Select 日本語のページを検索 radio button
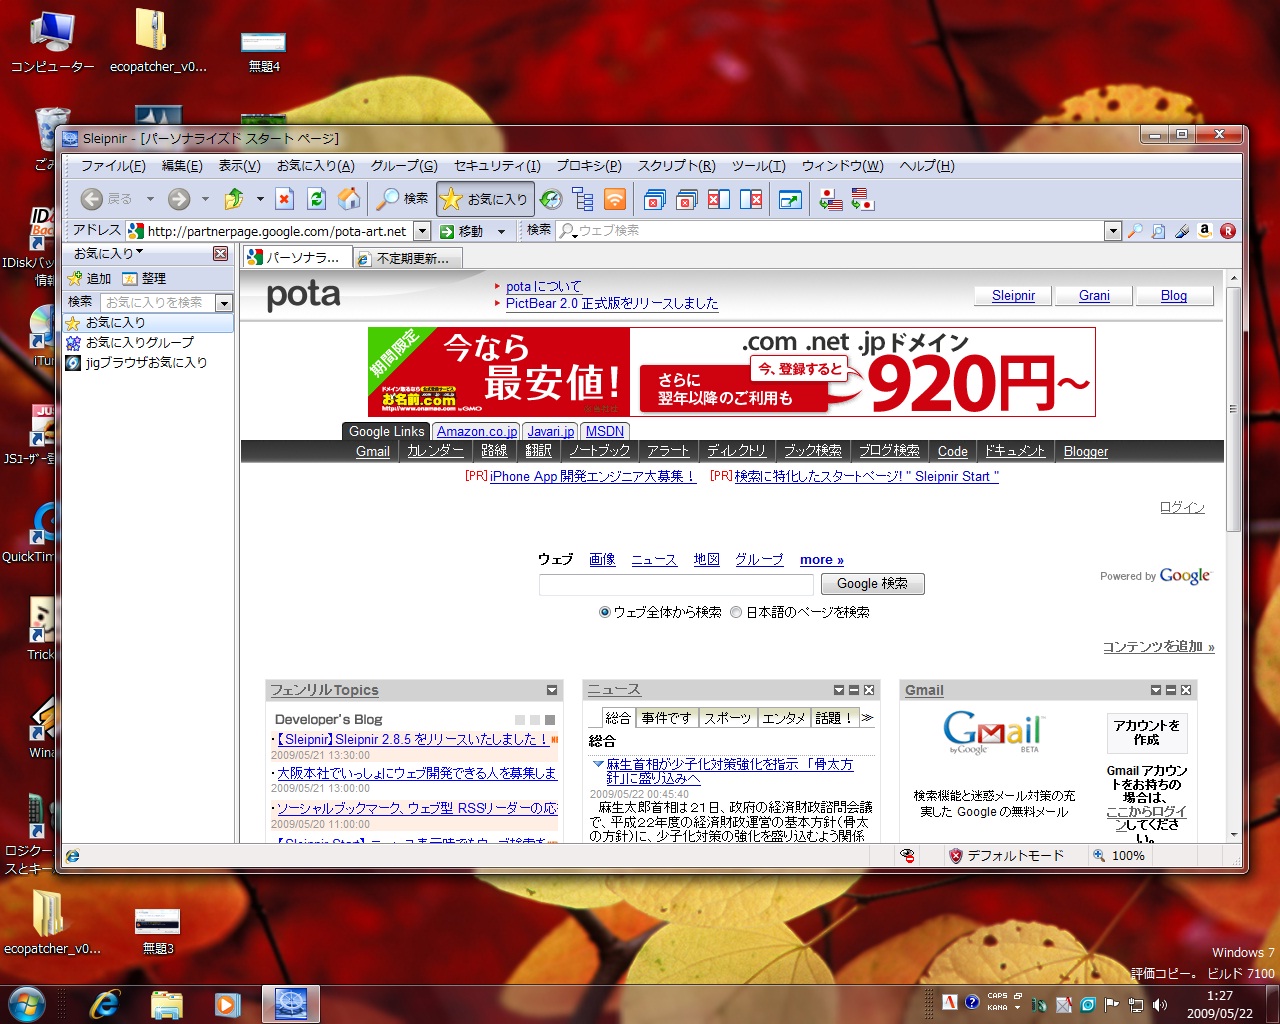 point(736,612)
